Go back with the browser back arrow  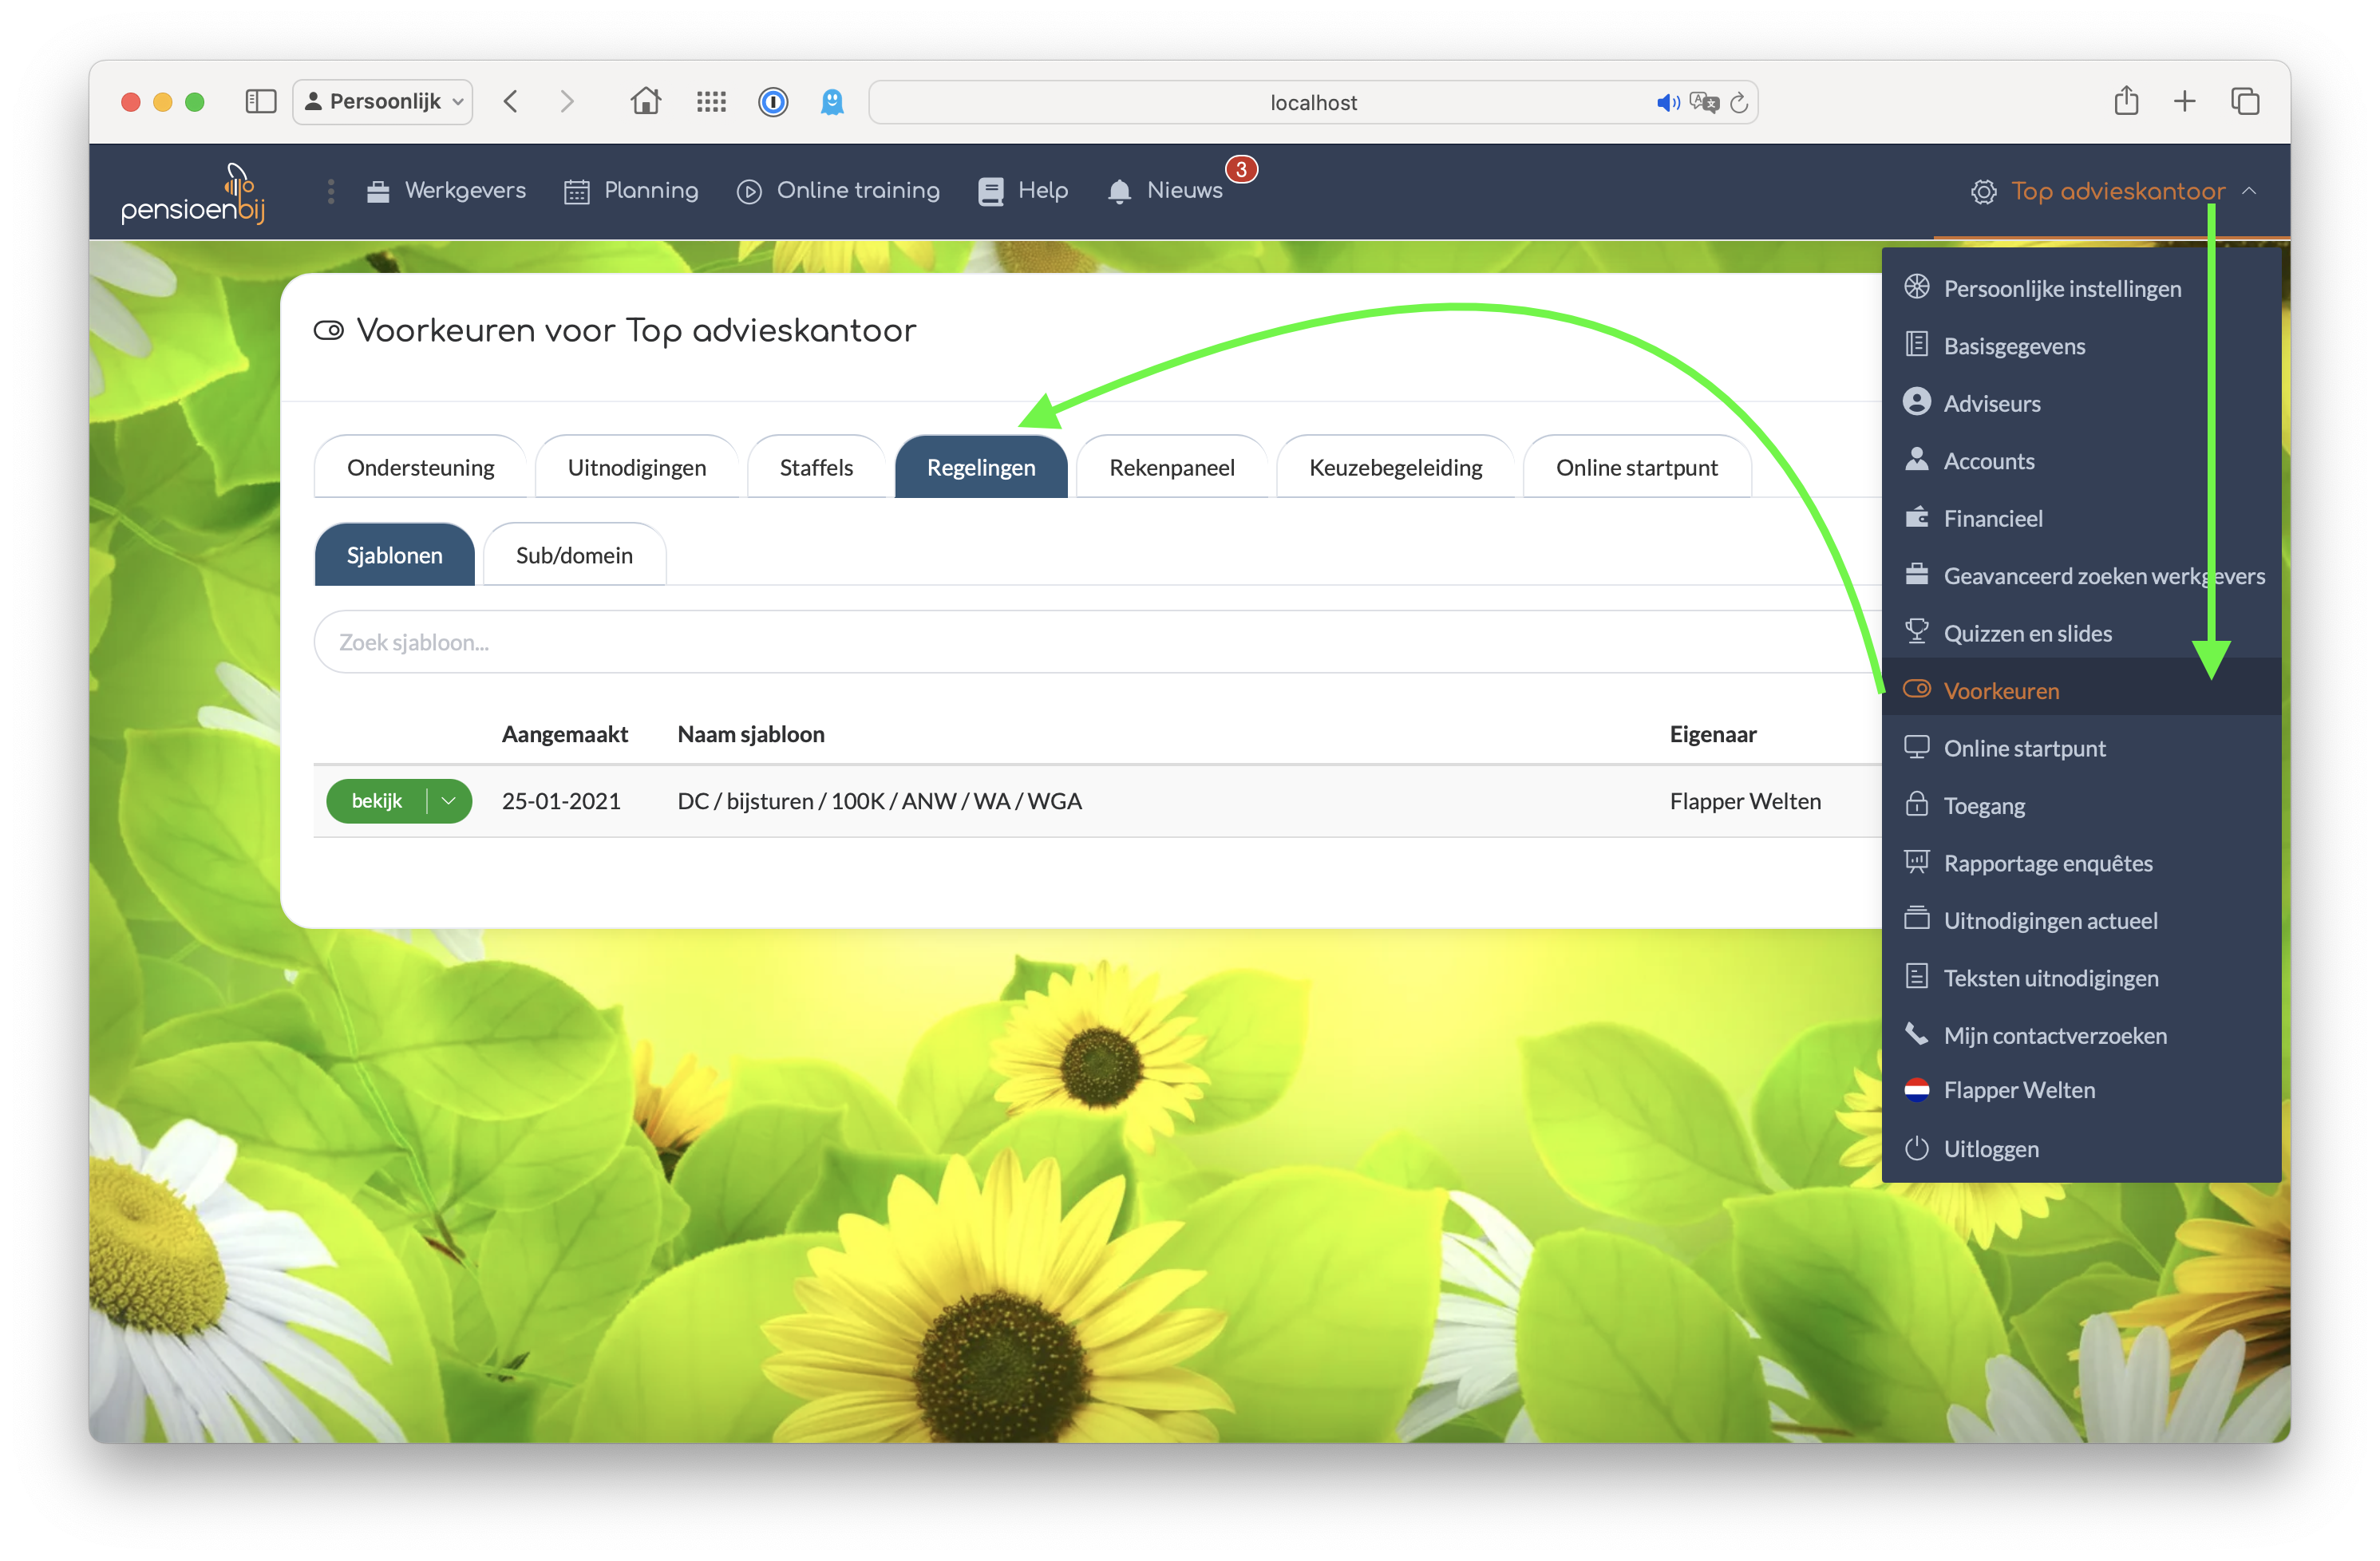click(511, 101)
